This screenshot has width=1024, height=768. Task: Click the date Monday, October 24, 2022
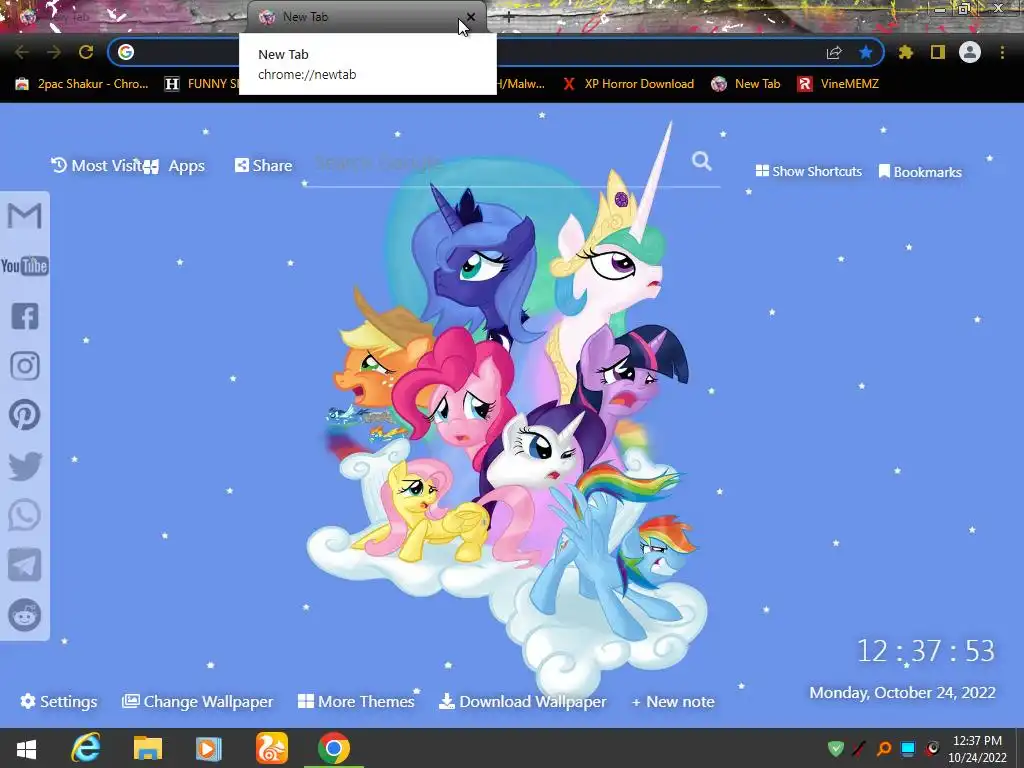coord(903,692)
